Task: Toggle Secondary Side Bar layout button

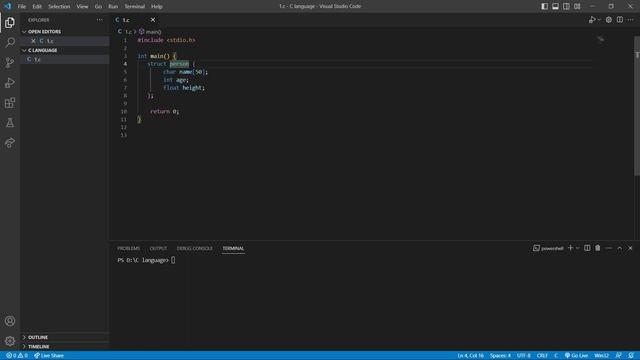Action: pyautogui.click(x=566, y=6)
